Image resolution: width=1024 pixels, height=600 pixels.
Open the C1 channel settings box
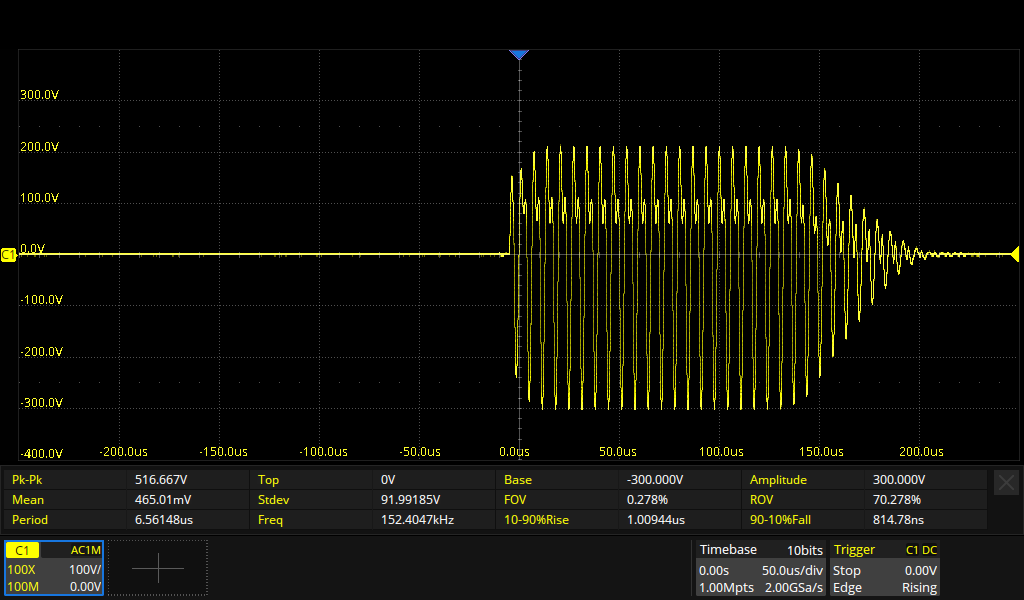(54, 568)
